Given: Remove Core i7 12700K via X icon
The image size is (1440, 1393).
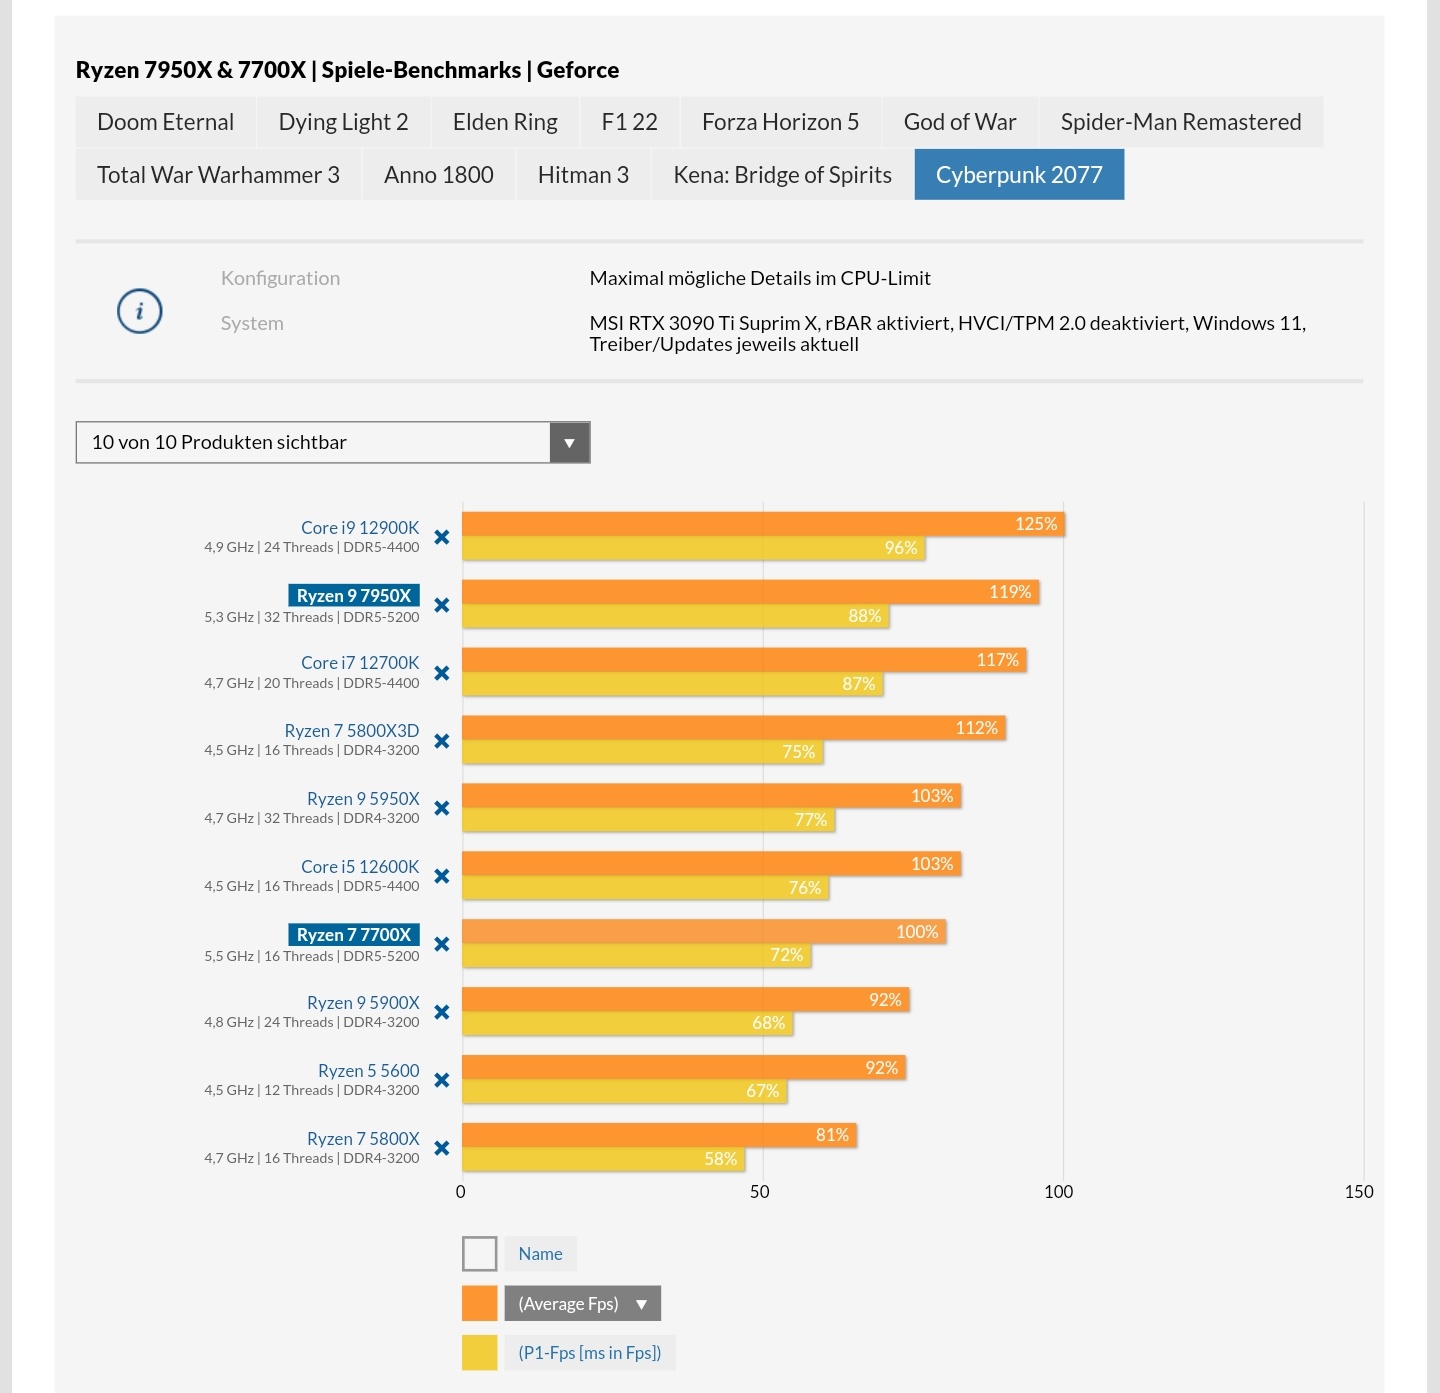Looking at the screenshot, I should click(x=442, y=673).
